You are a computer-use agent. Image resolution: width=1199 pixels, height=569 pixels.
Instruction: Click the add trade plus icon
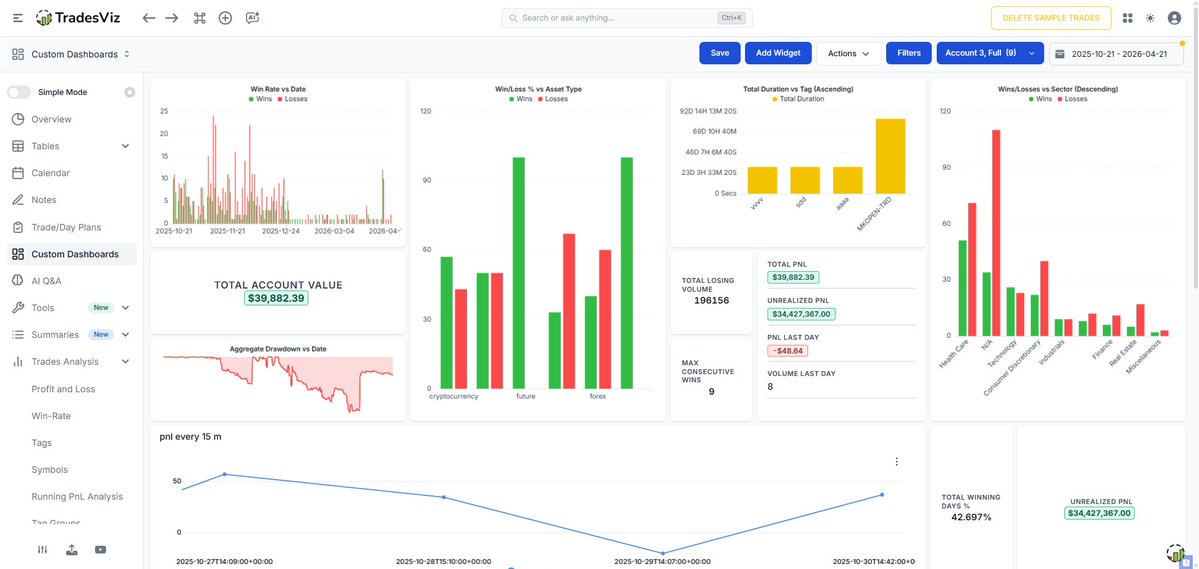(225, 18)
